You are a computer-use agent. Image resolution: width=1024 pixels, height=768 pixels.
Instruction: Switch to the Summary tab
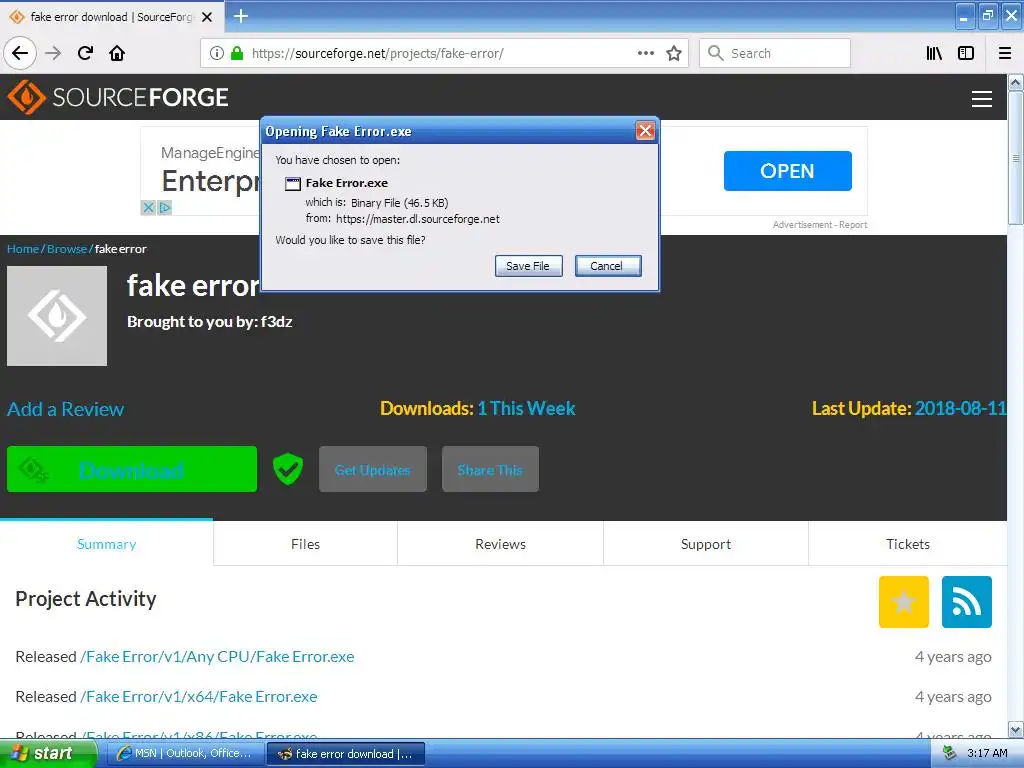(x=106, y=544)
